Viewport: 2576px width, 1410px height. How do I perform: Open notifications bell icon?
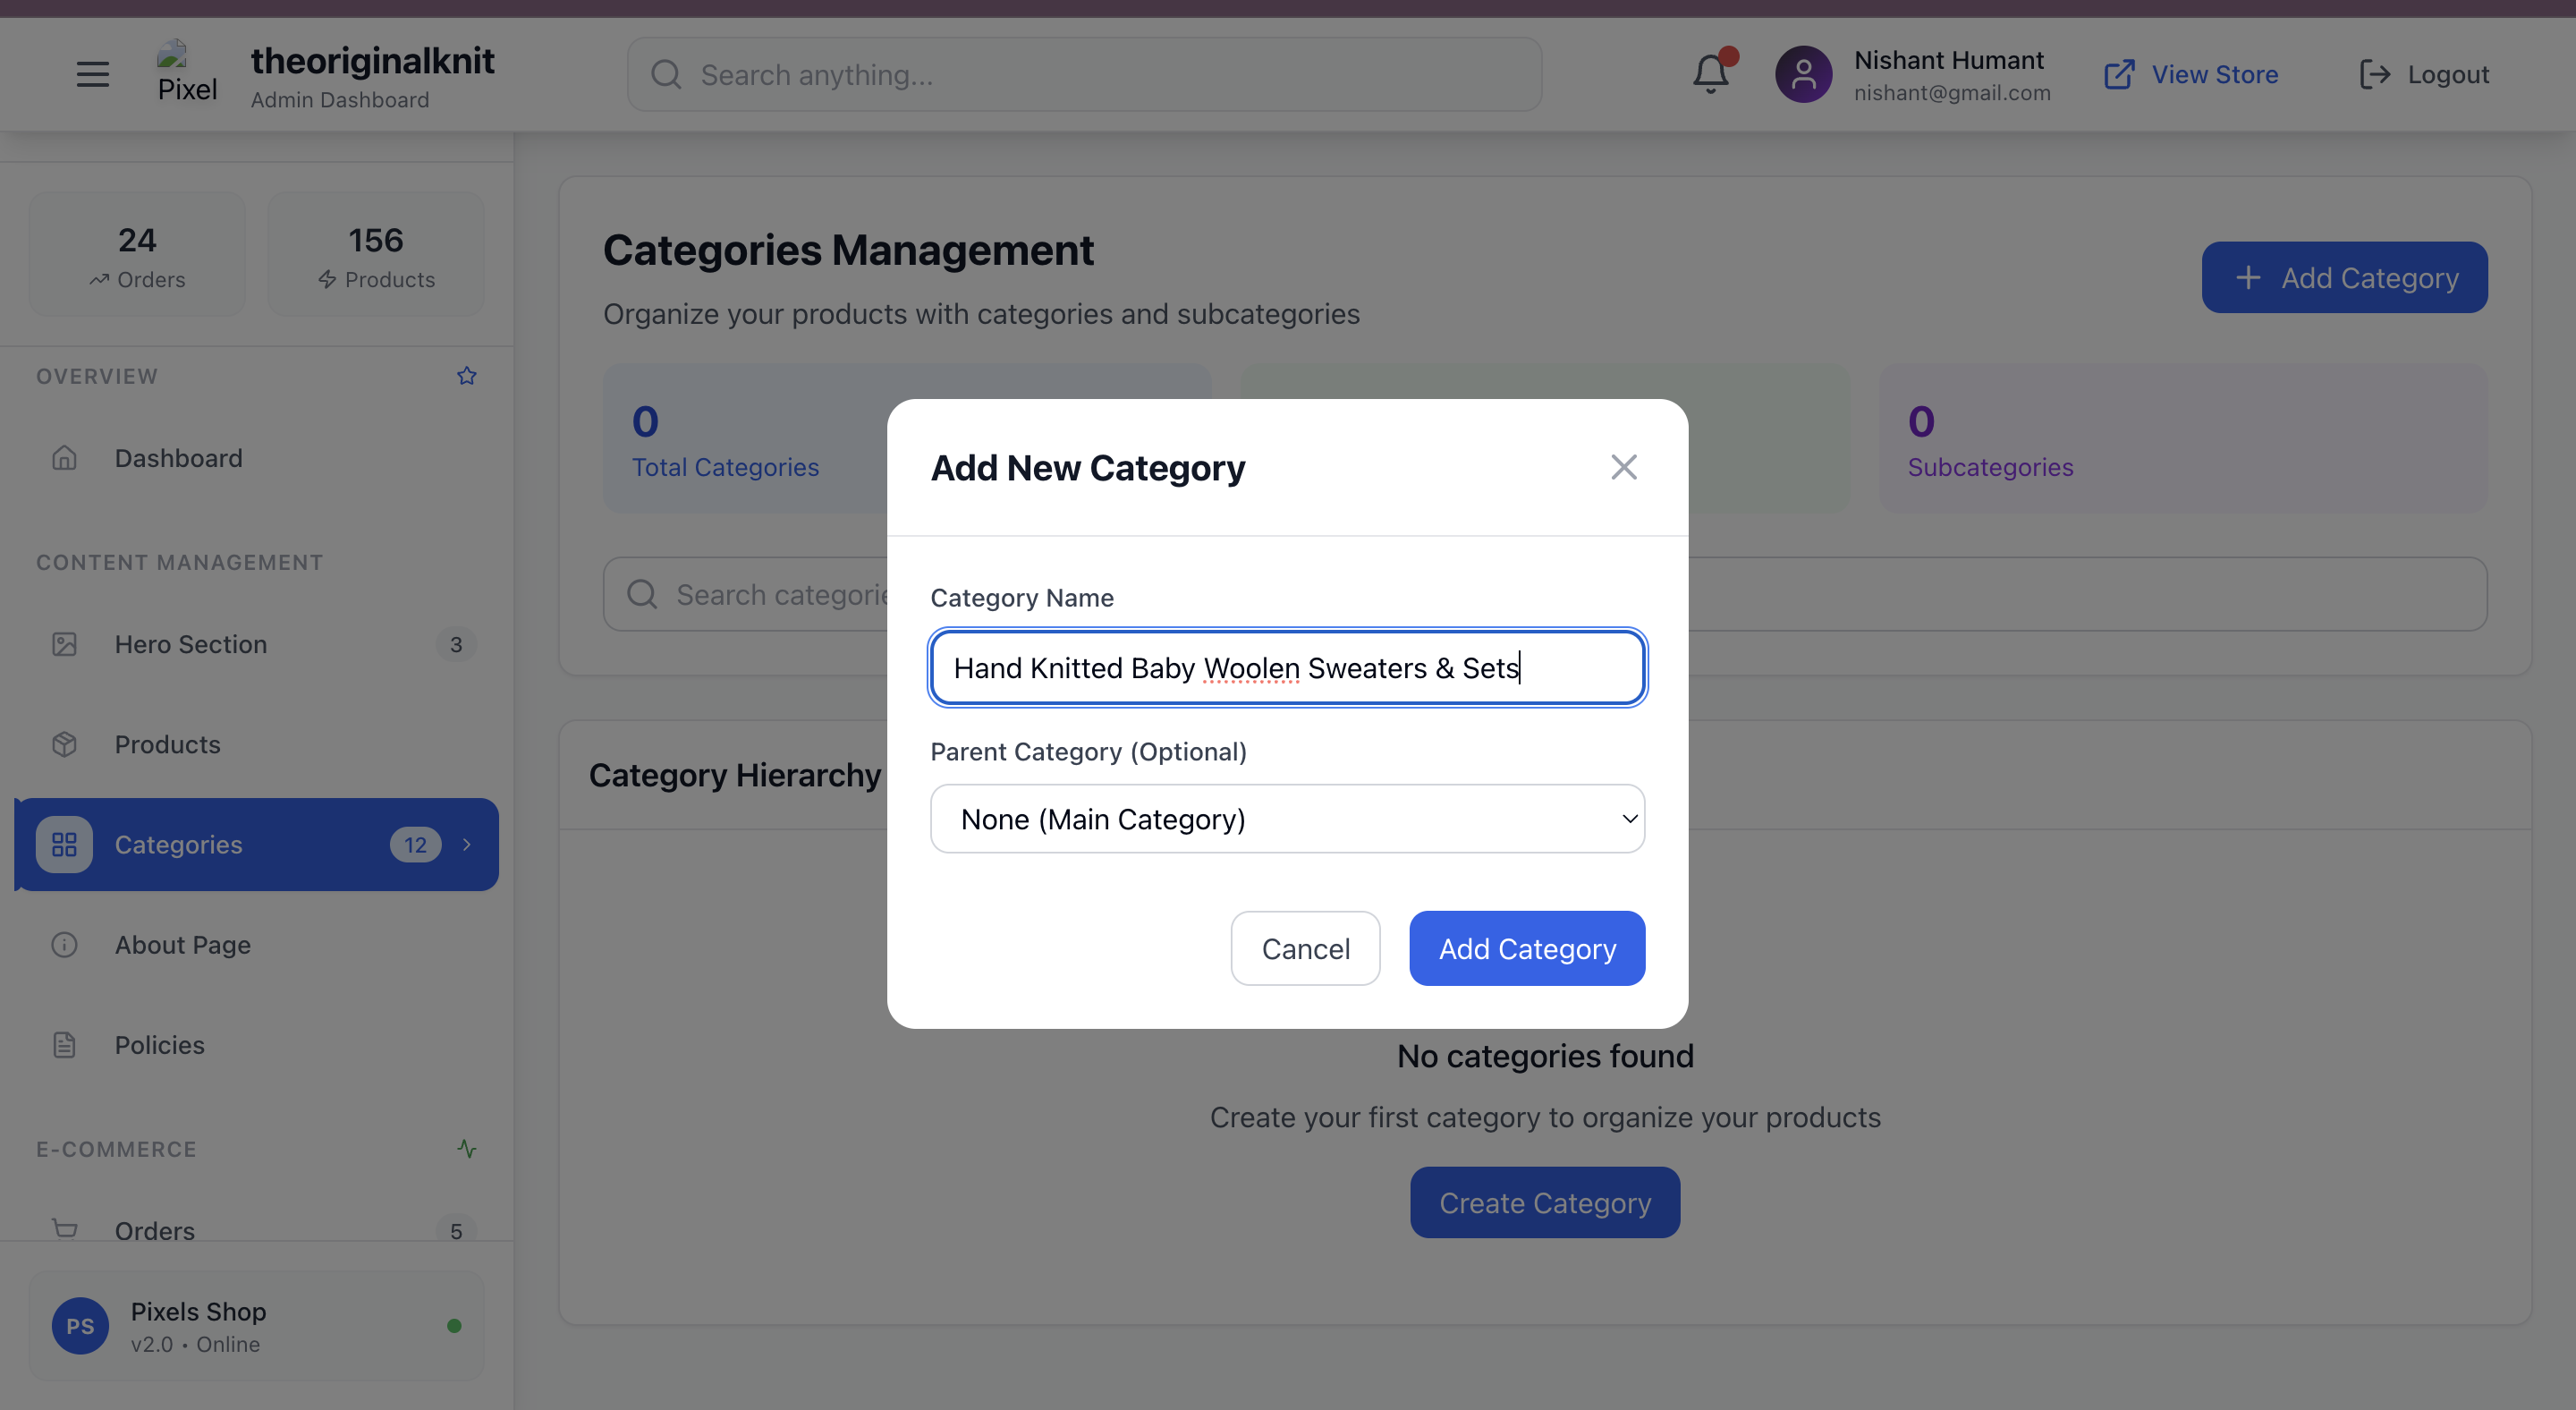click(1710, 74)
